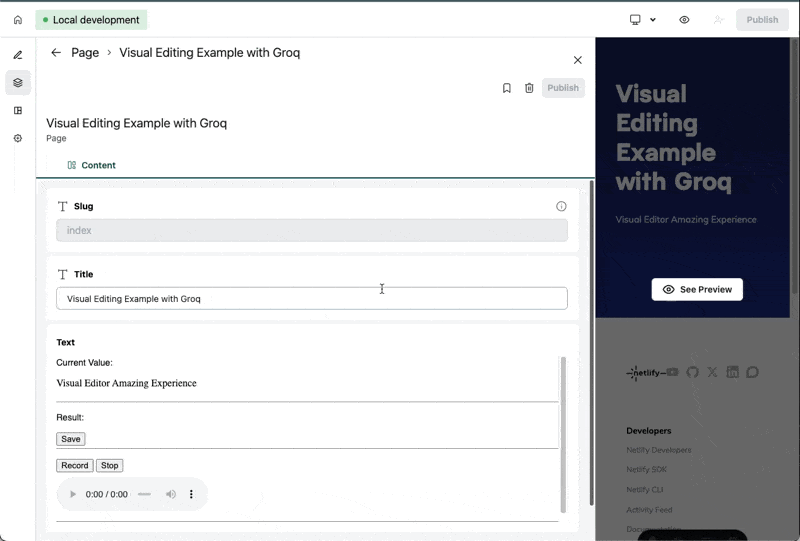This screenshot has width=800, height=541.
Task: Click the disabled Slug input field
Action: pyautogui.click(x=312, y=231)
